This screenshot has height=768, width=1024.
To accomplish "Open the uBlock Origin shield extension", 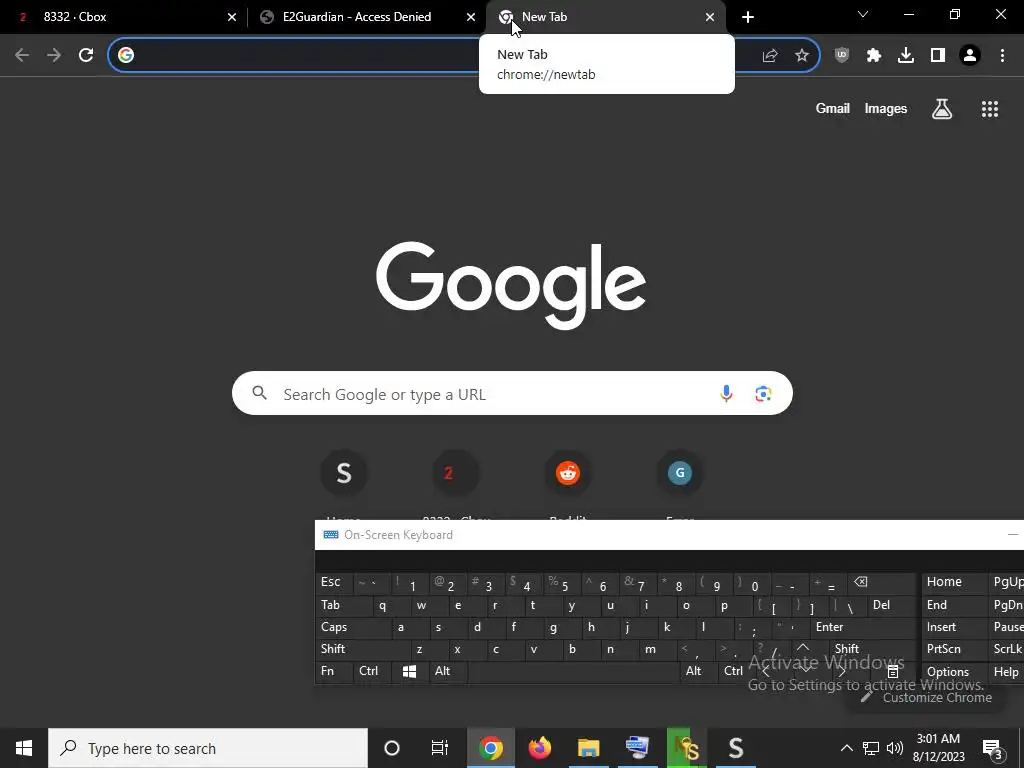I will pyautogui.click(x=842, y=56).
